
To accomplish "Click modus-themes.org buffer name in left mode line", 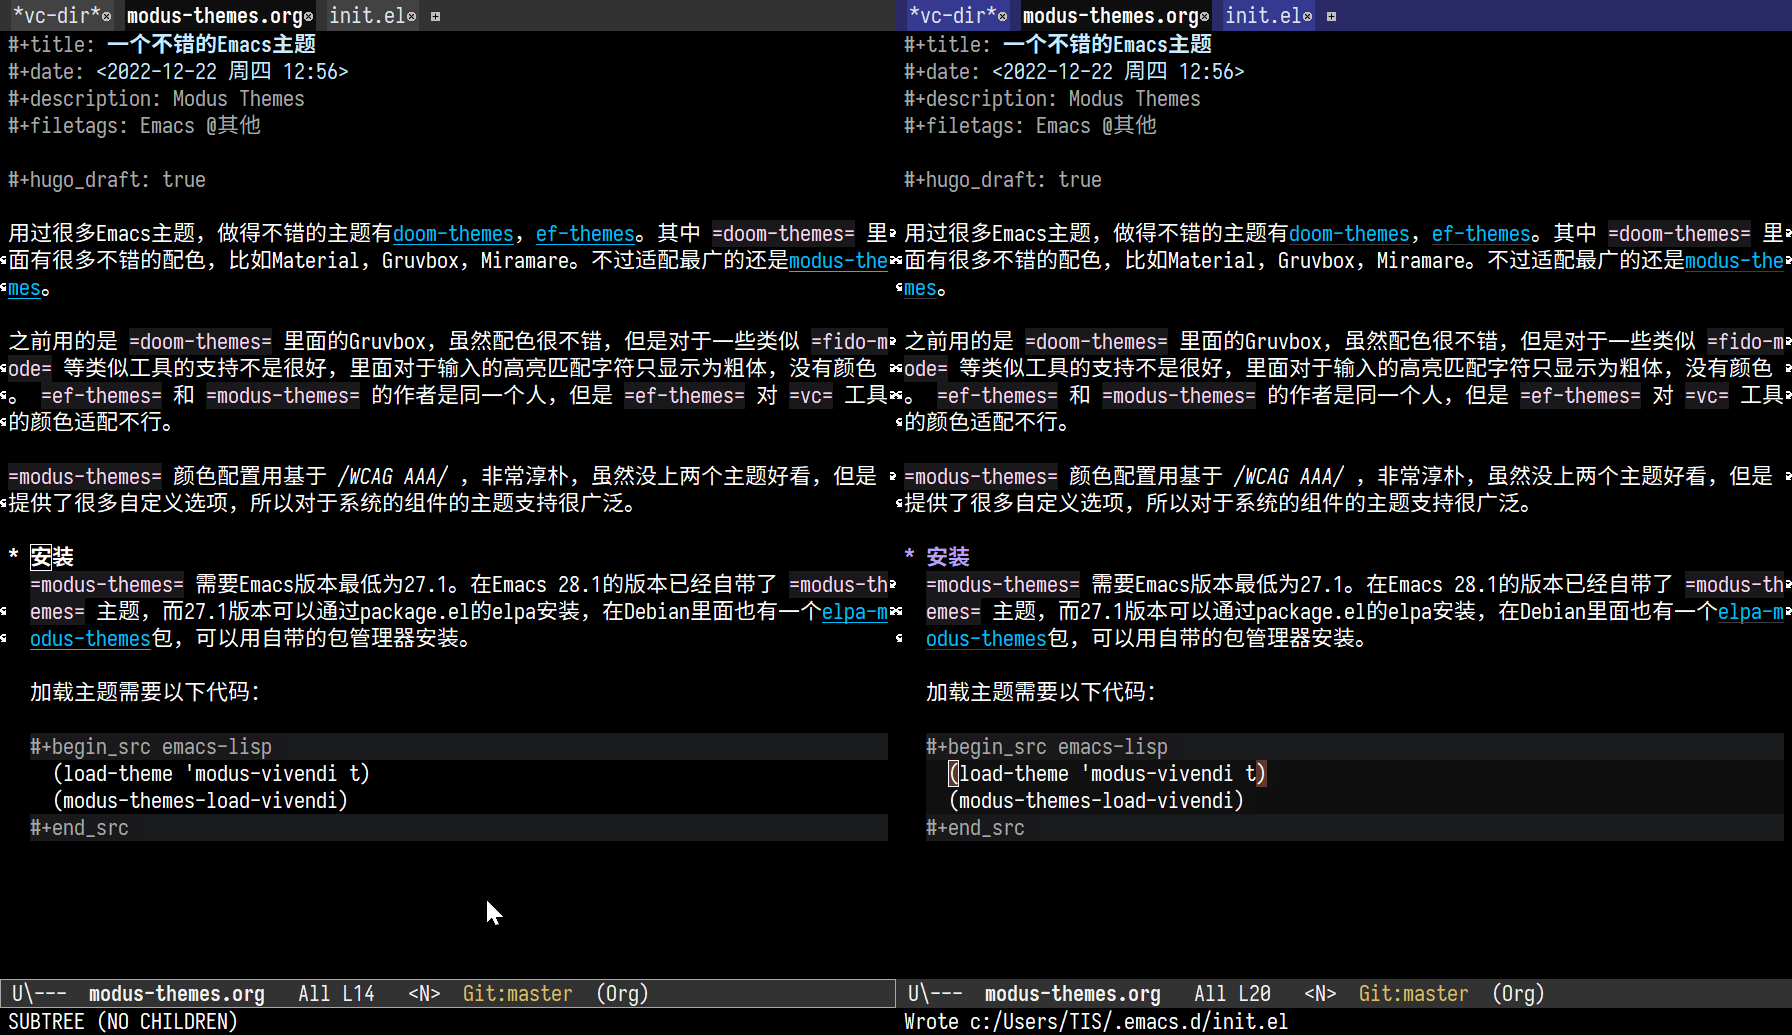I will [x=177, y=994].
